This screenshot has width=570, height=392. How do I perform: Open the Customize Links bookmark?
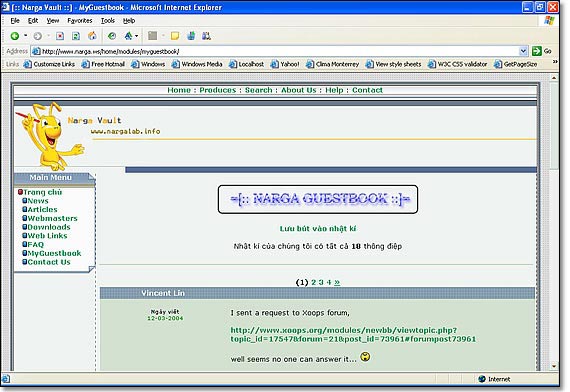tap(49, 64)
